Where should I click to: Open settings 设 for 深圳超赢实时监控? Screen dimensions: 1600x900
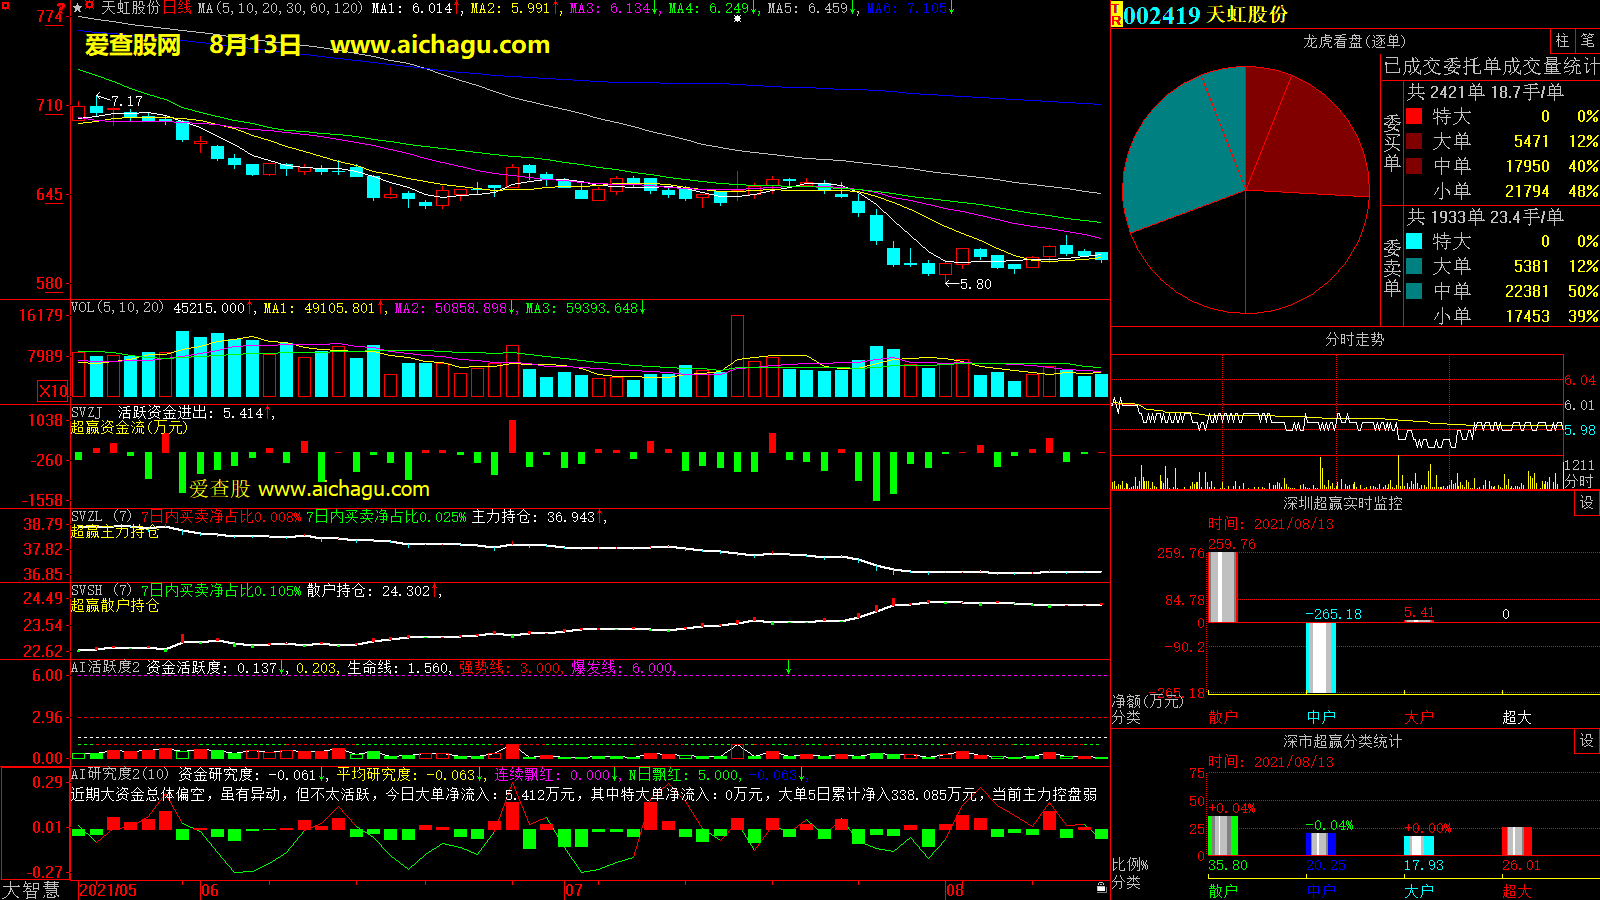[x=1586, y=503]
